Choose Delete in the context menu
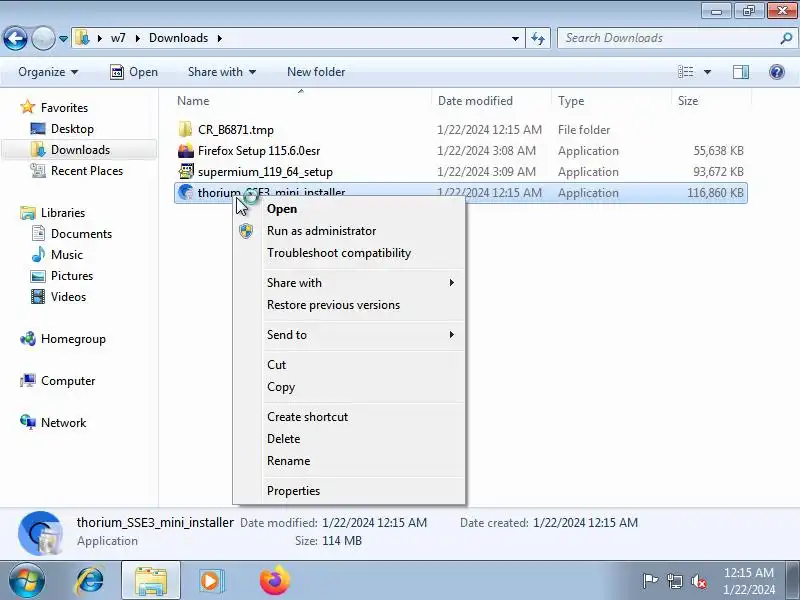 (284, 439)
